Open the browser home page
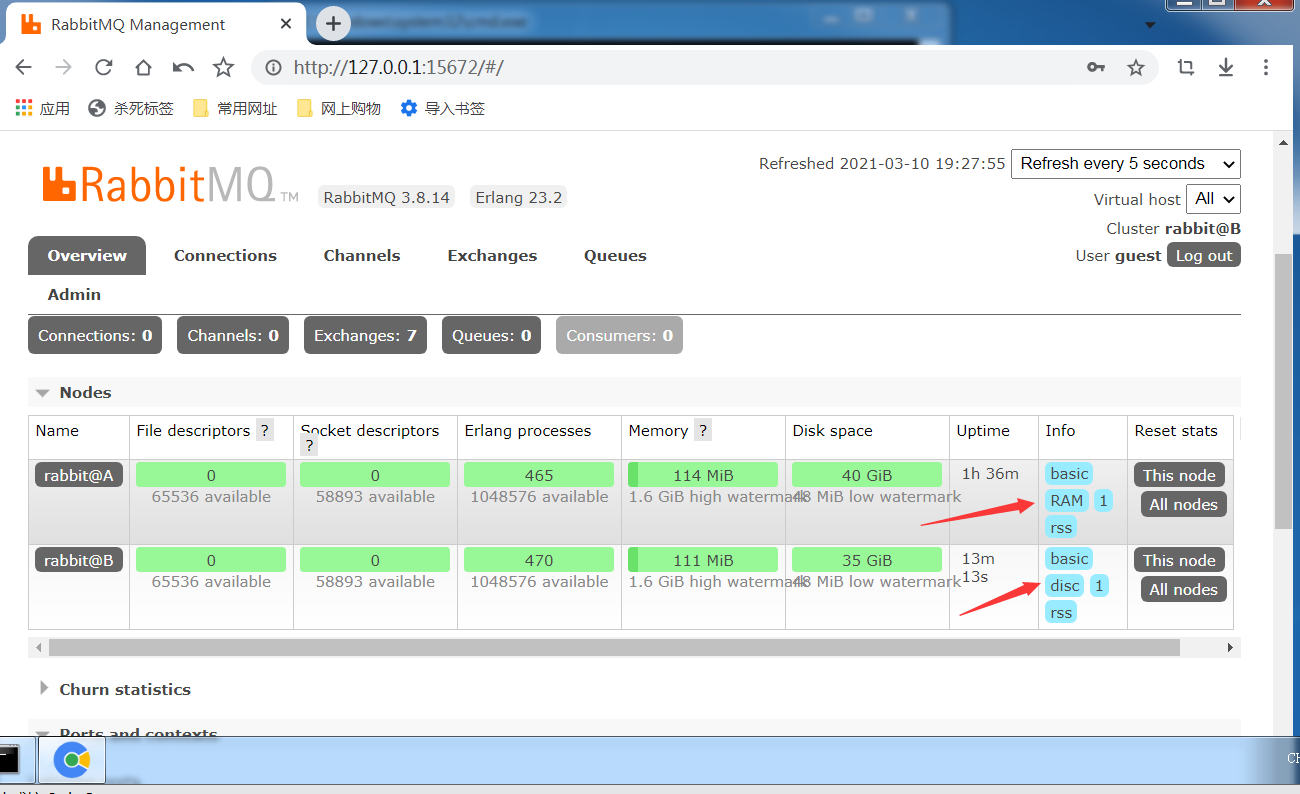Screen dimensions: 1300x794 [x=143, y=67]
